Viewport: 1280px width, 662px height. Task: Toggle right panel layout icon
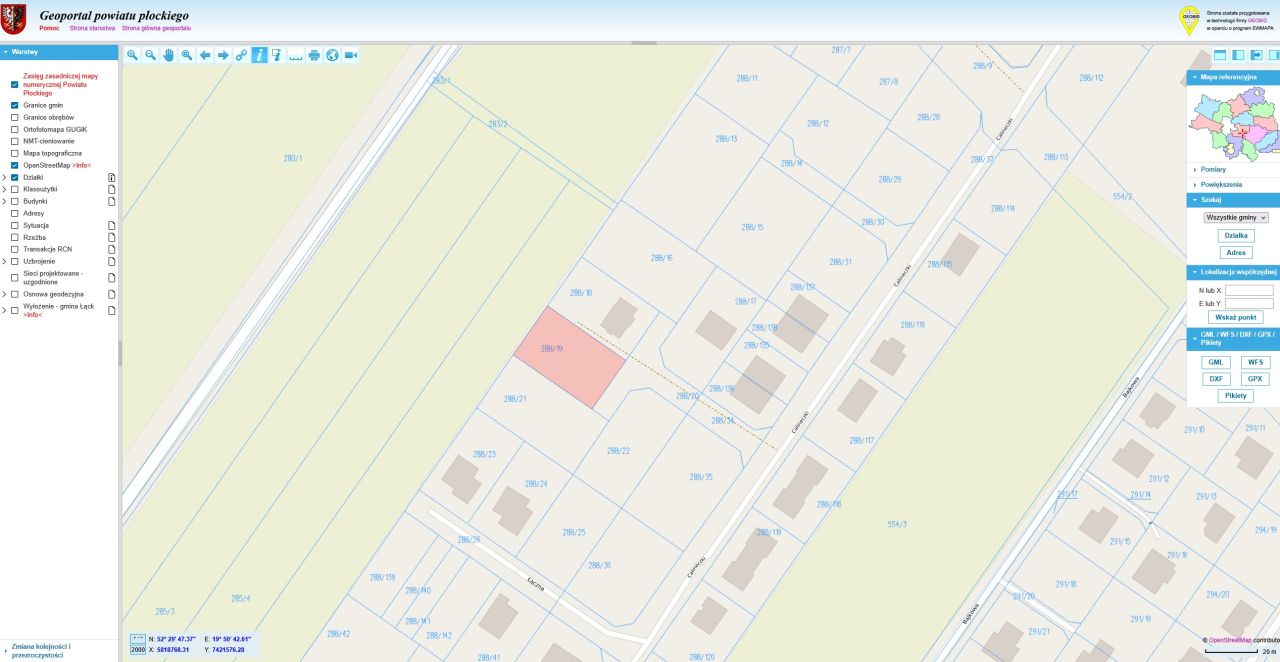1274,56
